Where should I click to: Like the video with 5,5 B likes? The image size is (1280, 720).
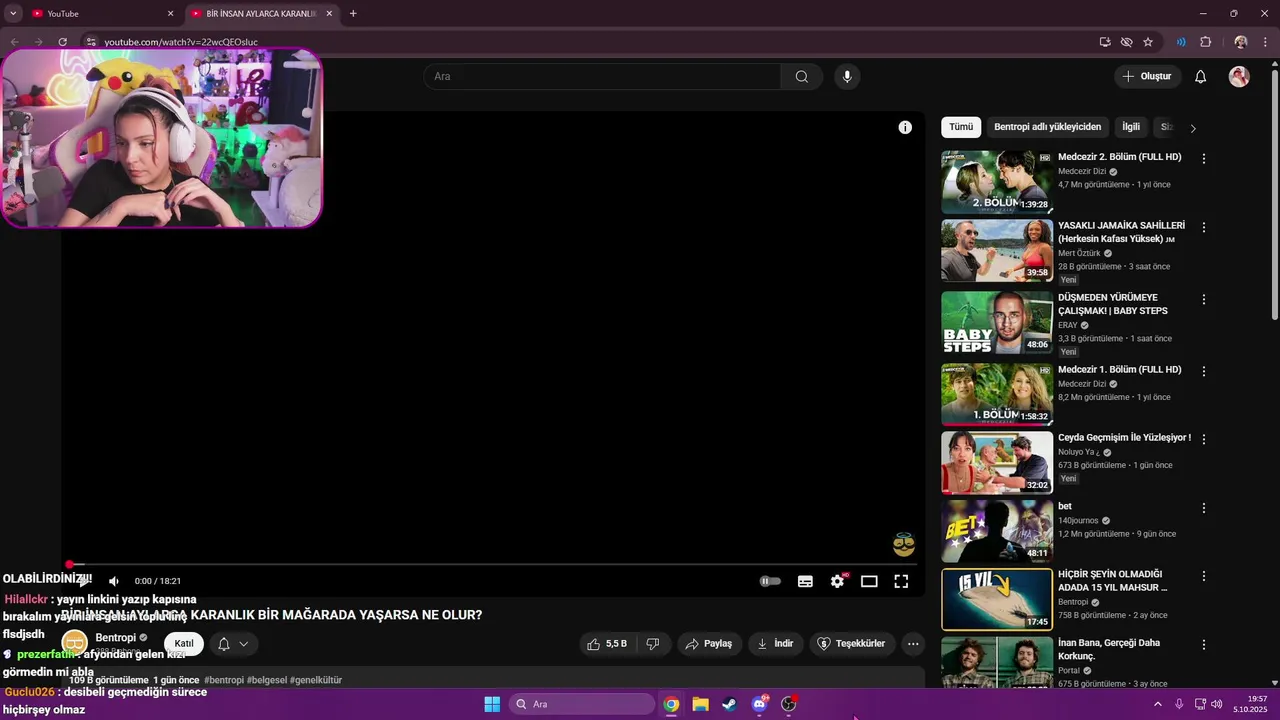tap(608, 644)
